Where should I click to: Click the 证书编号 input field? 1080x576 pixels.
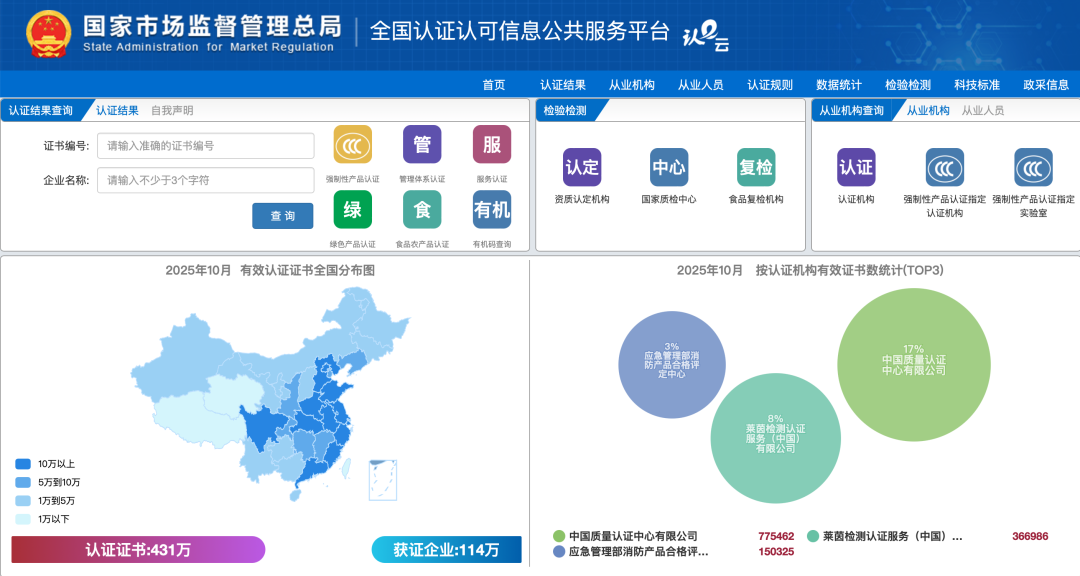[205, 146]
